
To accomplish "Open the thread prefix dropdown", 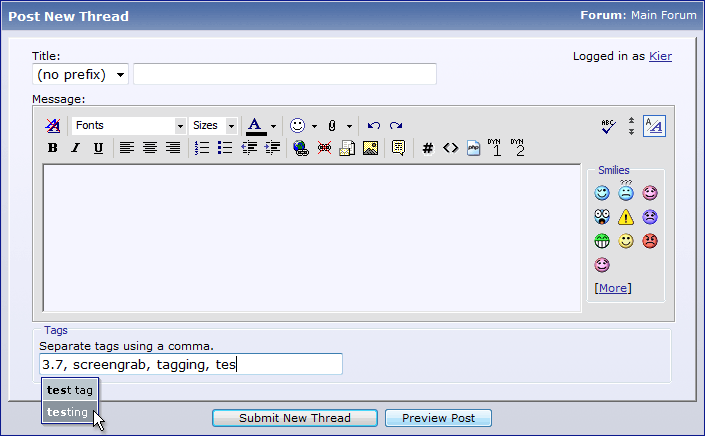I will (x=80, y=75).
